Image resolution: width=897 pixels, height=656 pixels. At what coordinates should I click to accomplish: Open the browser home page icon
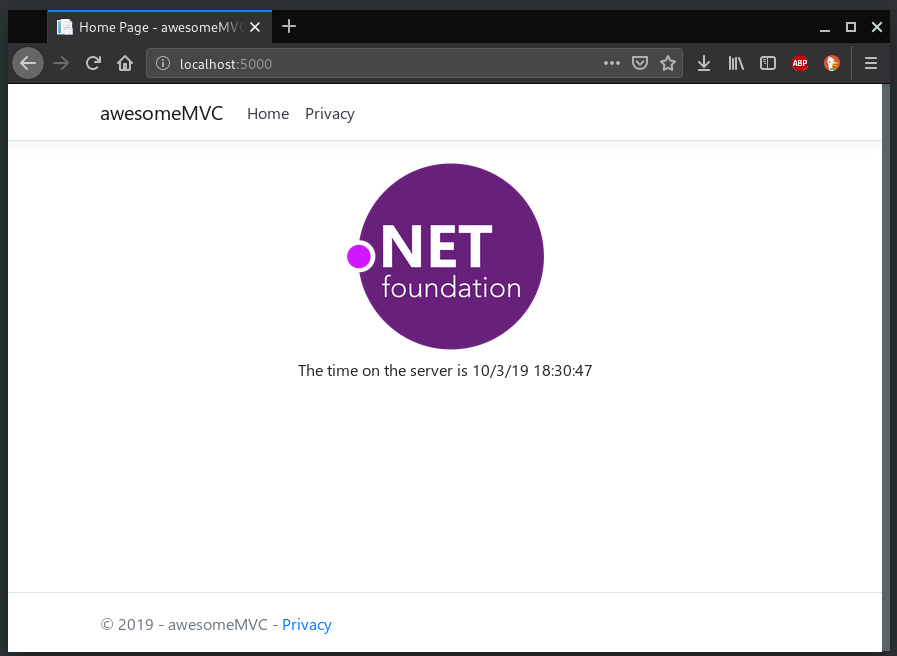(125, 63)
